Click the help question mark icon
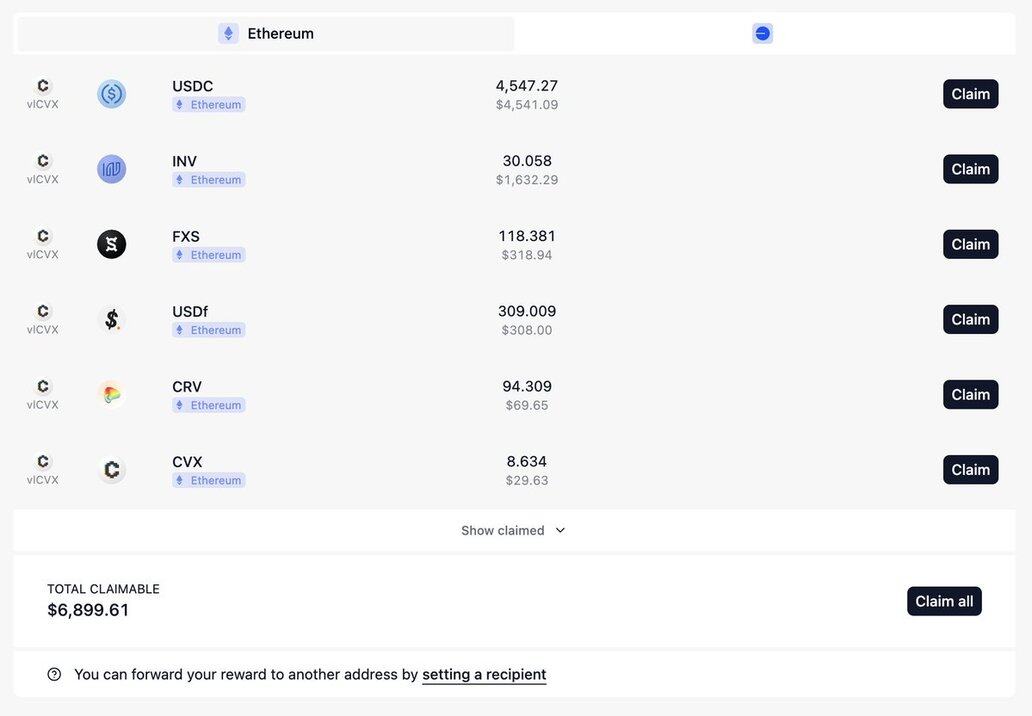 pyautogui.click(x=55, y=675)
